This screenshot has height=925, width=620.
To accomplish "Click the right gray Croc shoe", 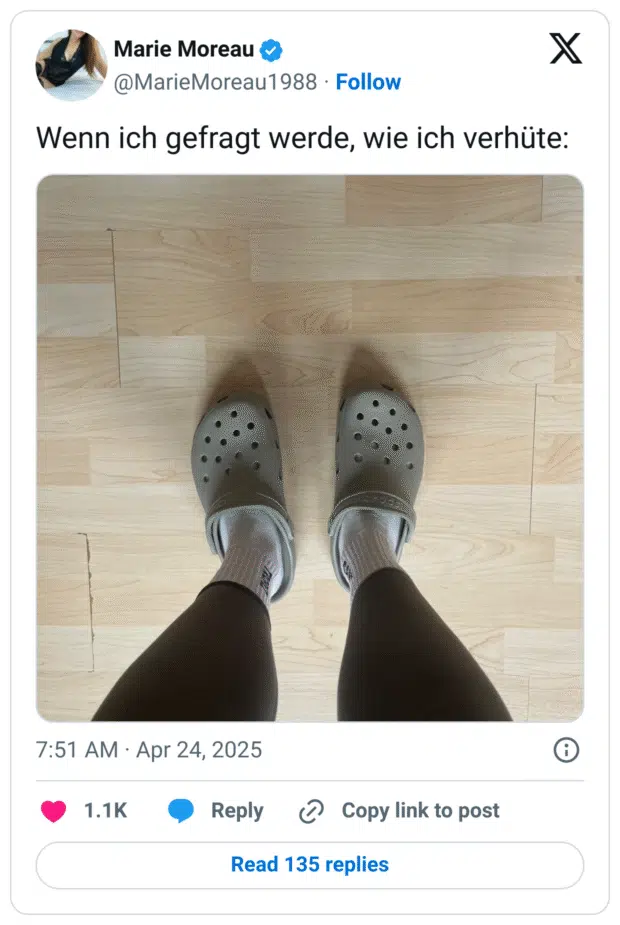I will [376, 487].
